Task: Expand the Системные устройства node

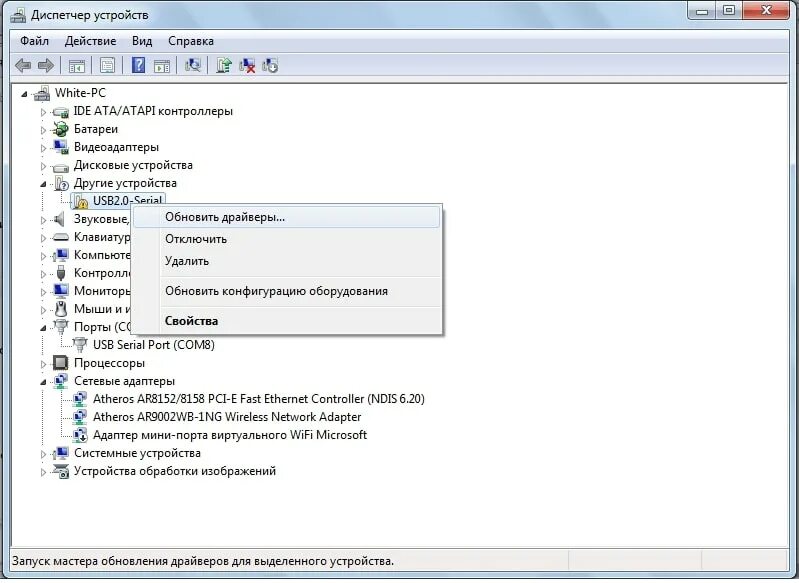Action: coord(43,454)
